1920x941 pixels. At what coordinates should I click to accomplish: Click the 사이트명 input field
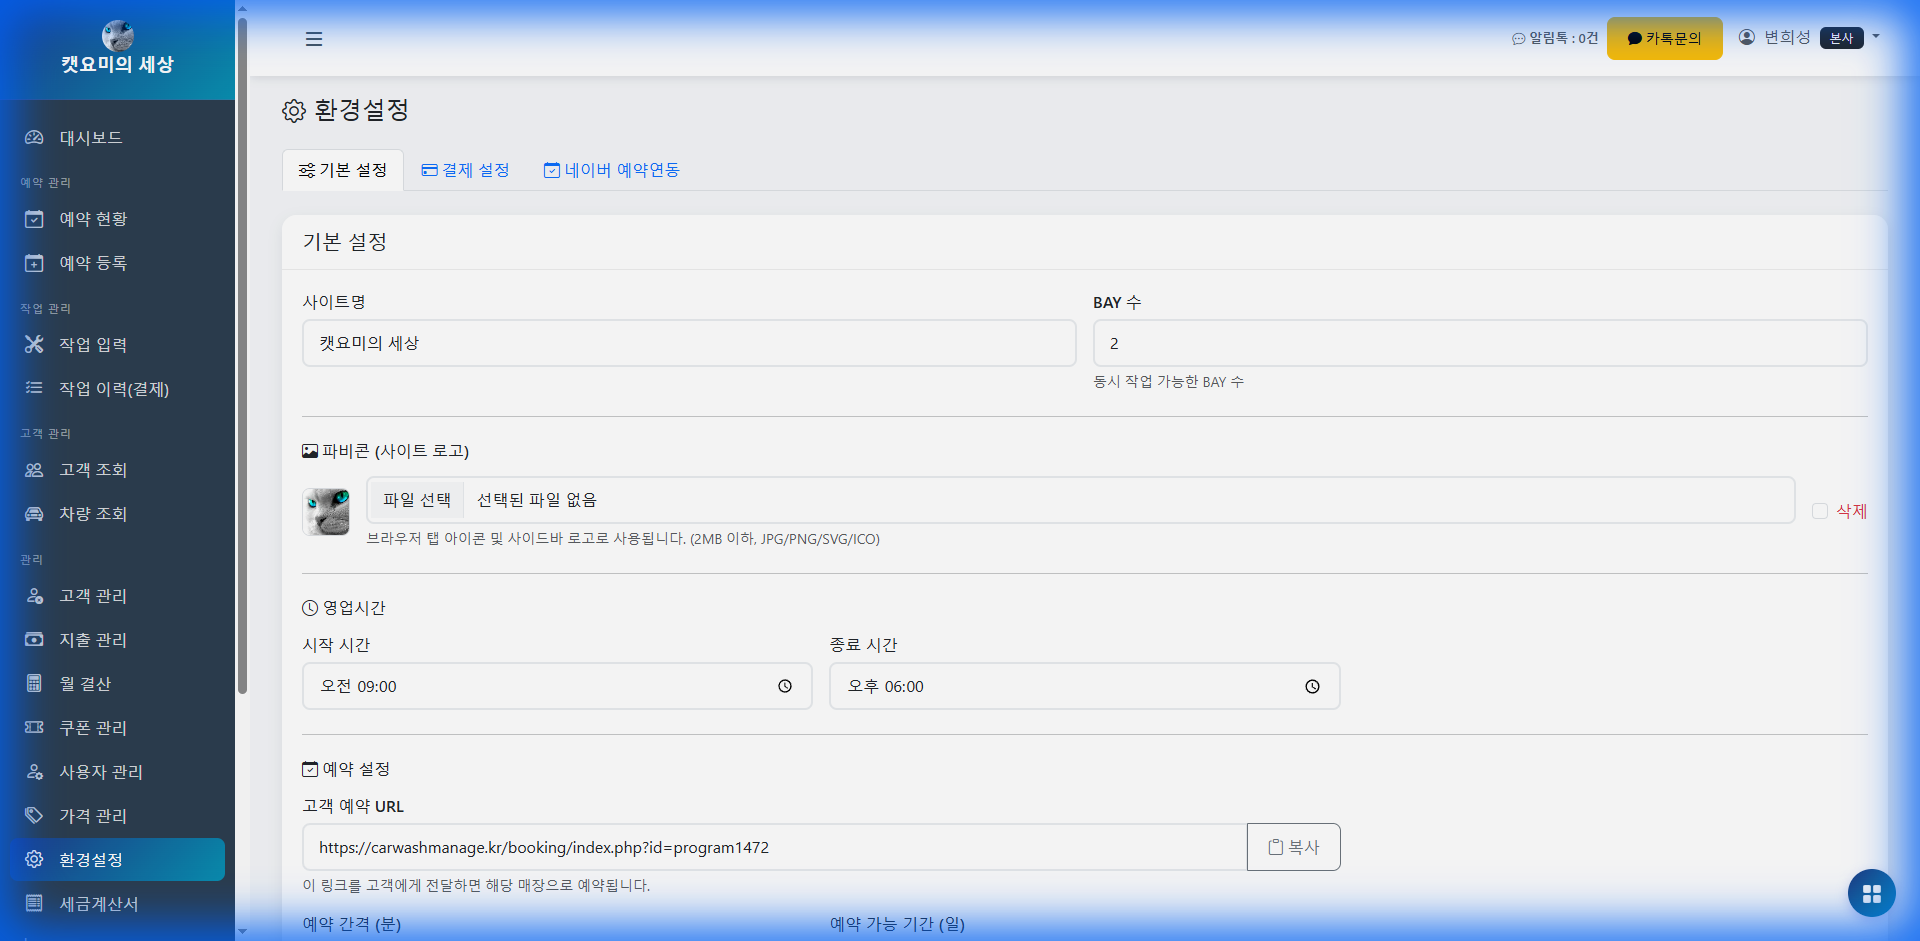click(x=689, y=343)
